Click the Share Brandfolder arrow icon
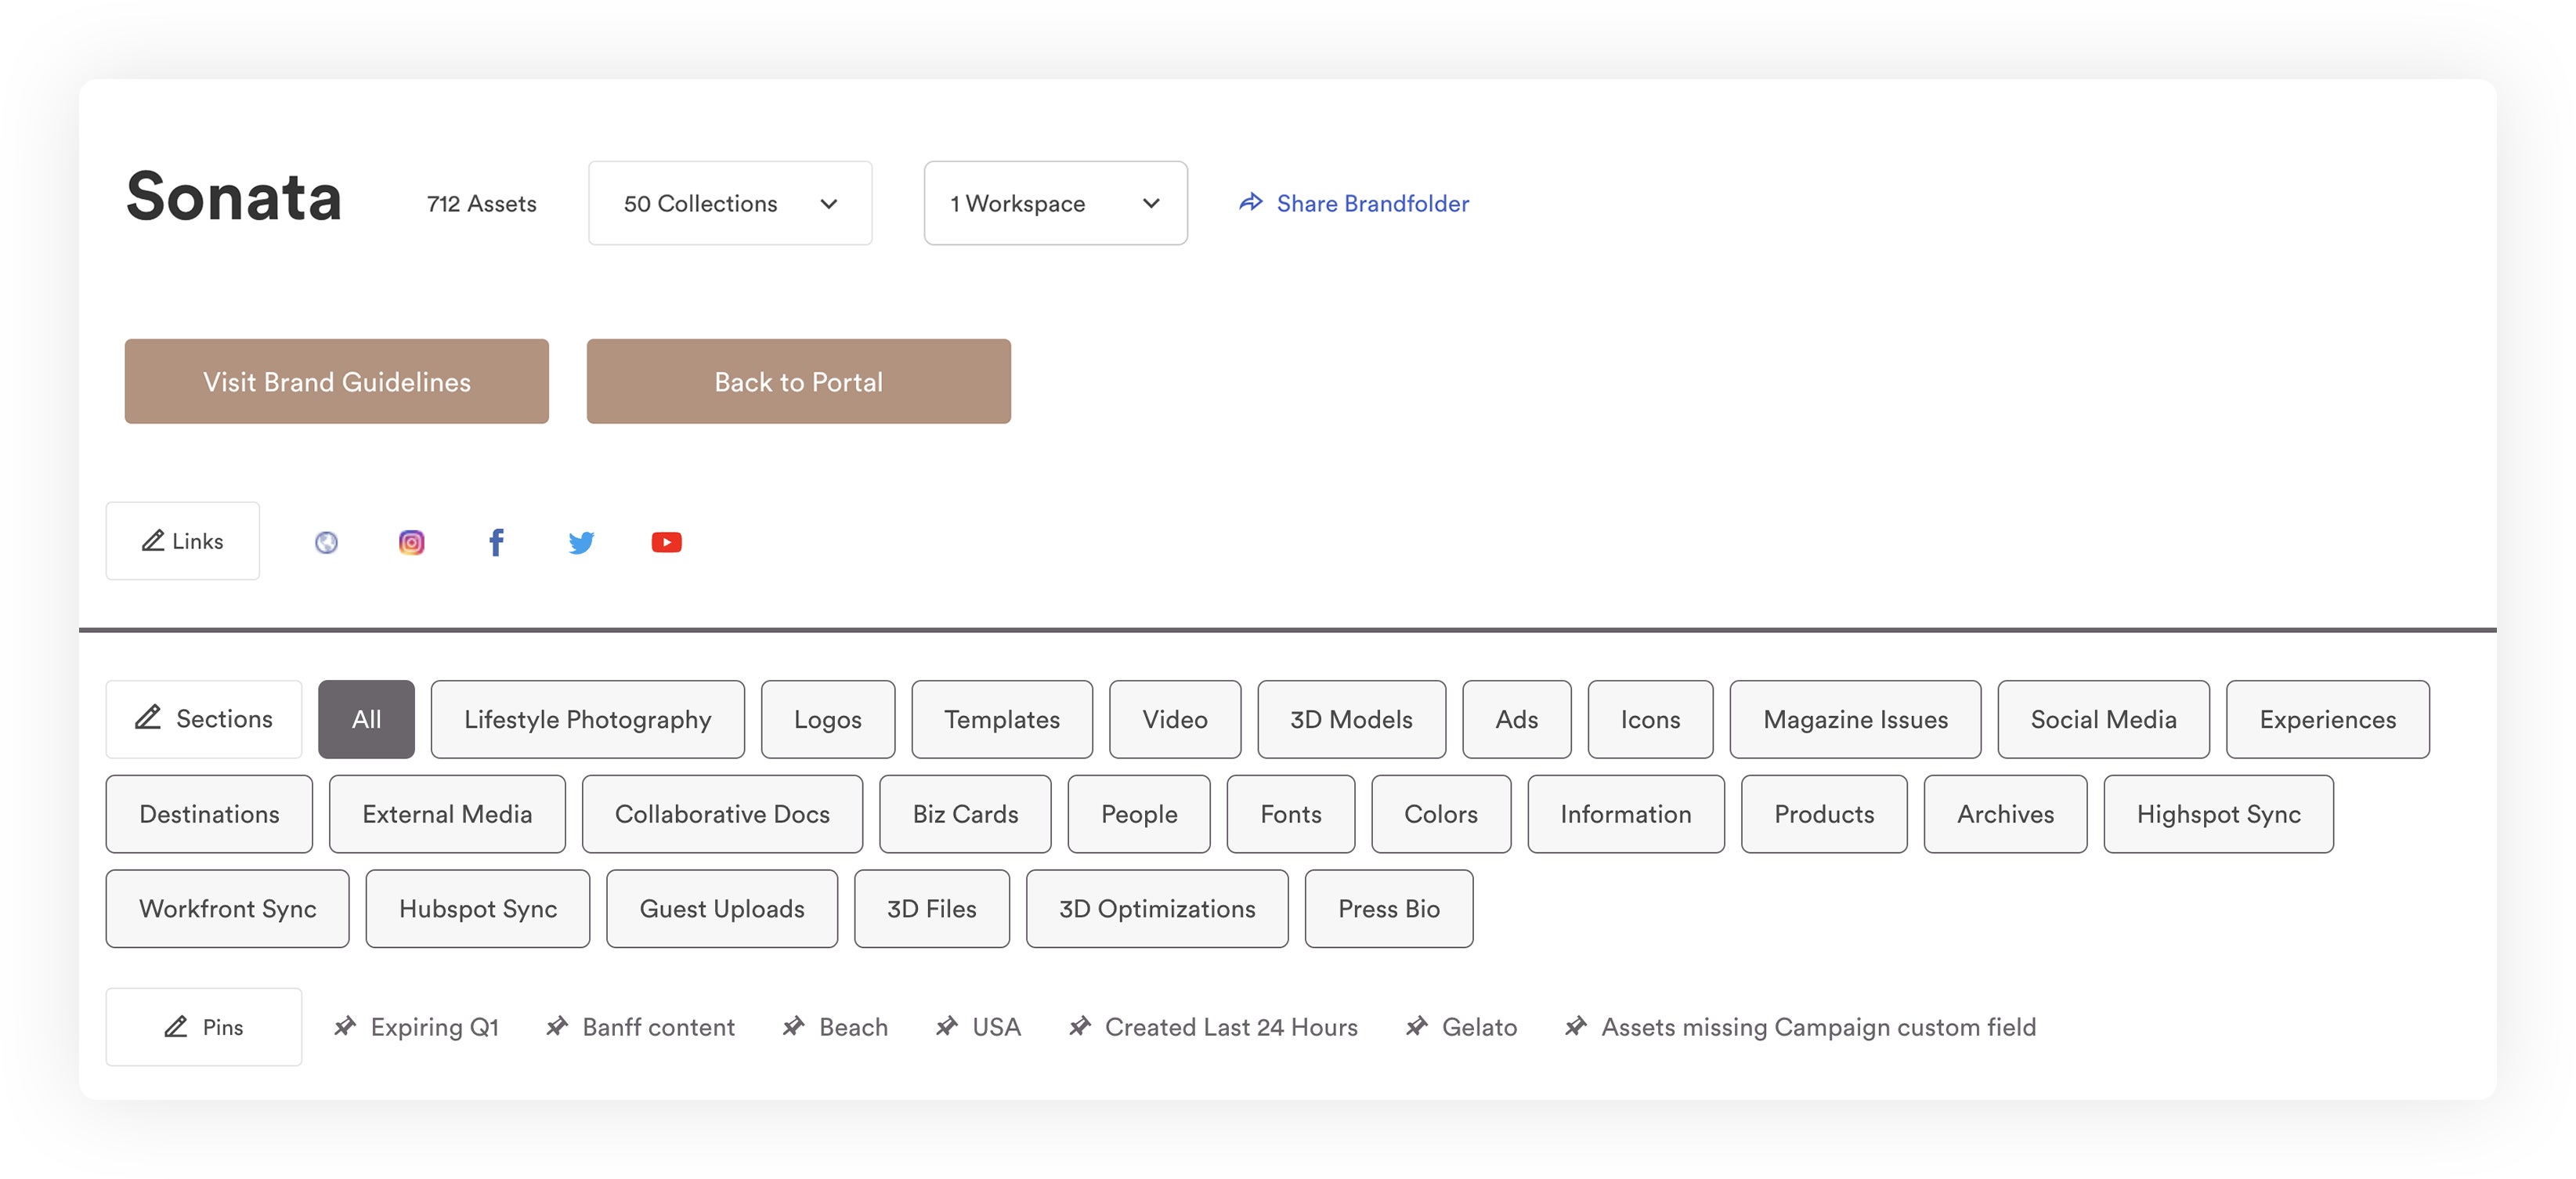This screenshot has width=2576, height=1179. click(1250, 203)
